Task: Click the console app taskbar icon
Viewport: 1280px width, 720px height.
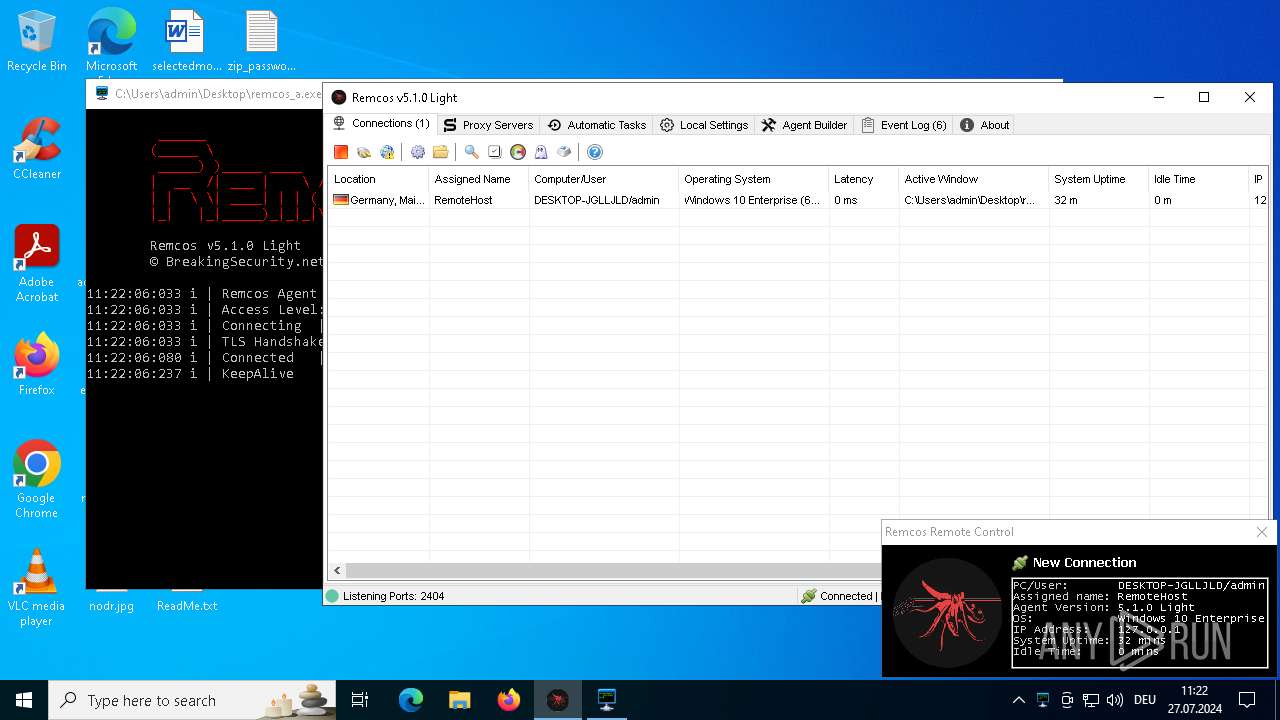Action: 607,700
